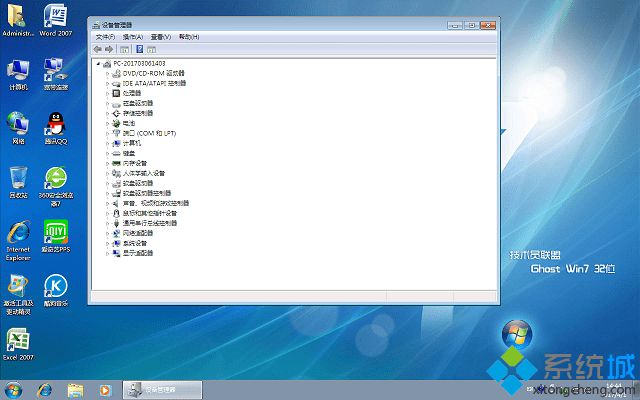Open the 操作(A) menu
Screen dimensions: 640x400
click(x=133, y=37)
